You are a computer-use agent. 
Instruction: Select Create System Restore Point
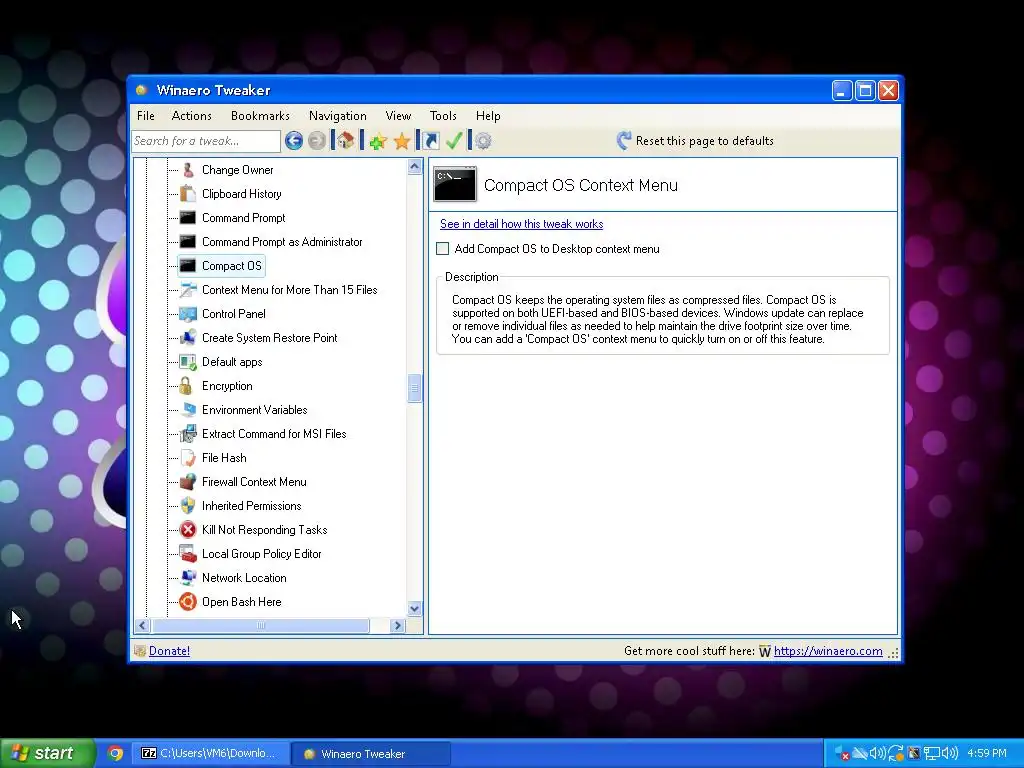coord(270,338)
